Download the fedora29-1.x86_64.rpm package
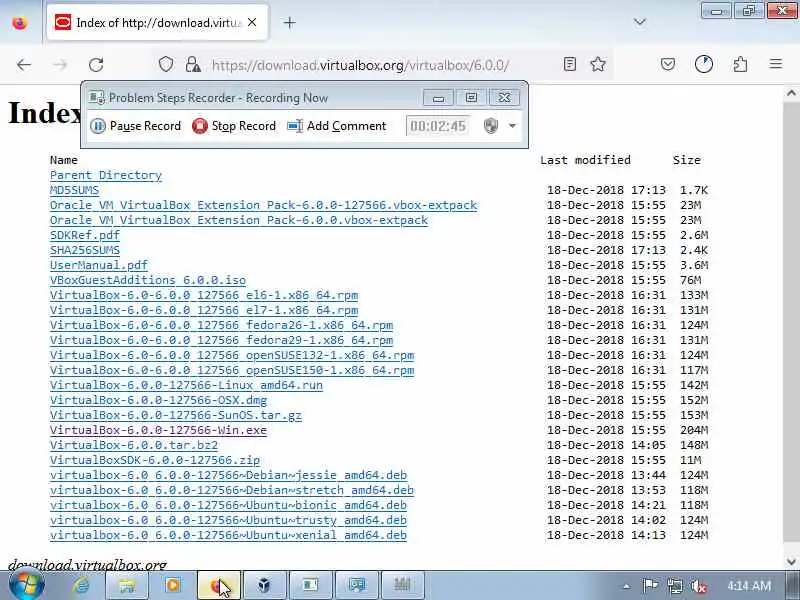 click(221, 340)
